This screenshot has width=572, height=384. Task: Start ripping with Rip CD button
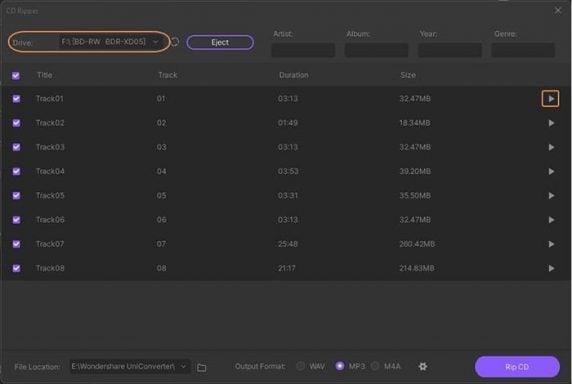[517, 366]
